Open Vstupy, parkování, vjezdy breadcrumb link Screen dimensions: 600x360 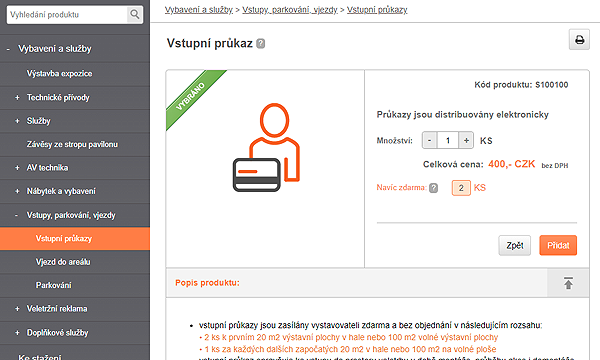click(x=290, y=10)
